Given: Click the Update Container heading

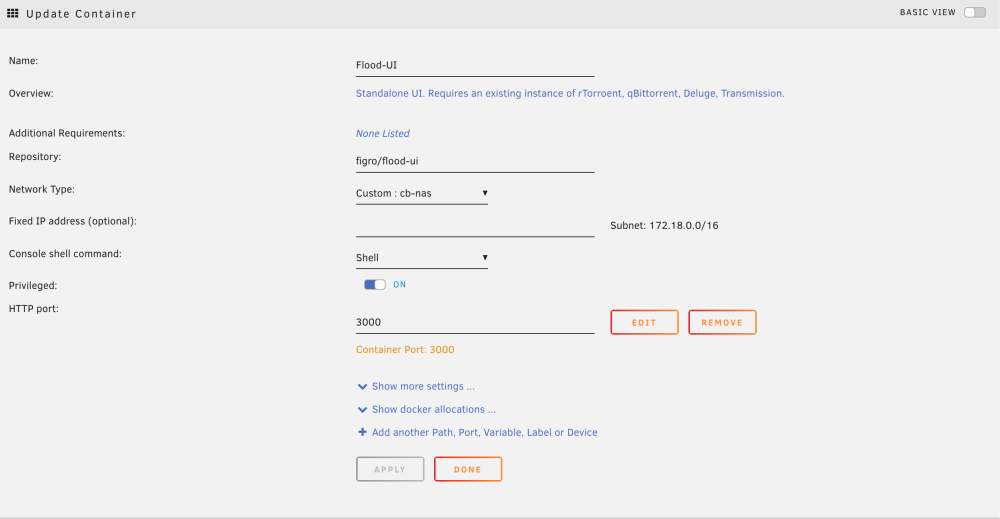Looking at the screenshot, I should click(x=81, y=13).
